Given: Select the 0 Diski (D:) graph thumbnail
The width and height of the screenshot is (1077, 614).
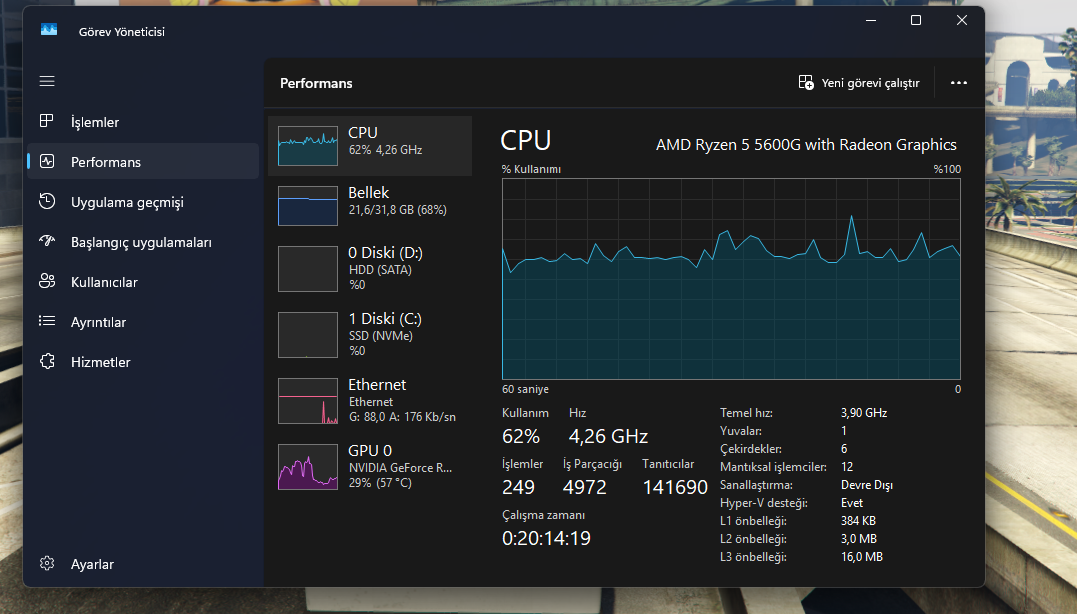Looking at the screenshot, I should (x=308, y=269).
